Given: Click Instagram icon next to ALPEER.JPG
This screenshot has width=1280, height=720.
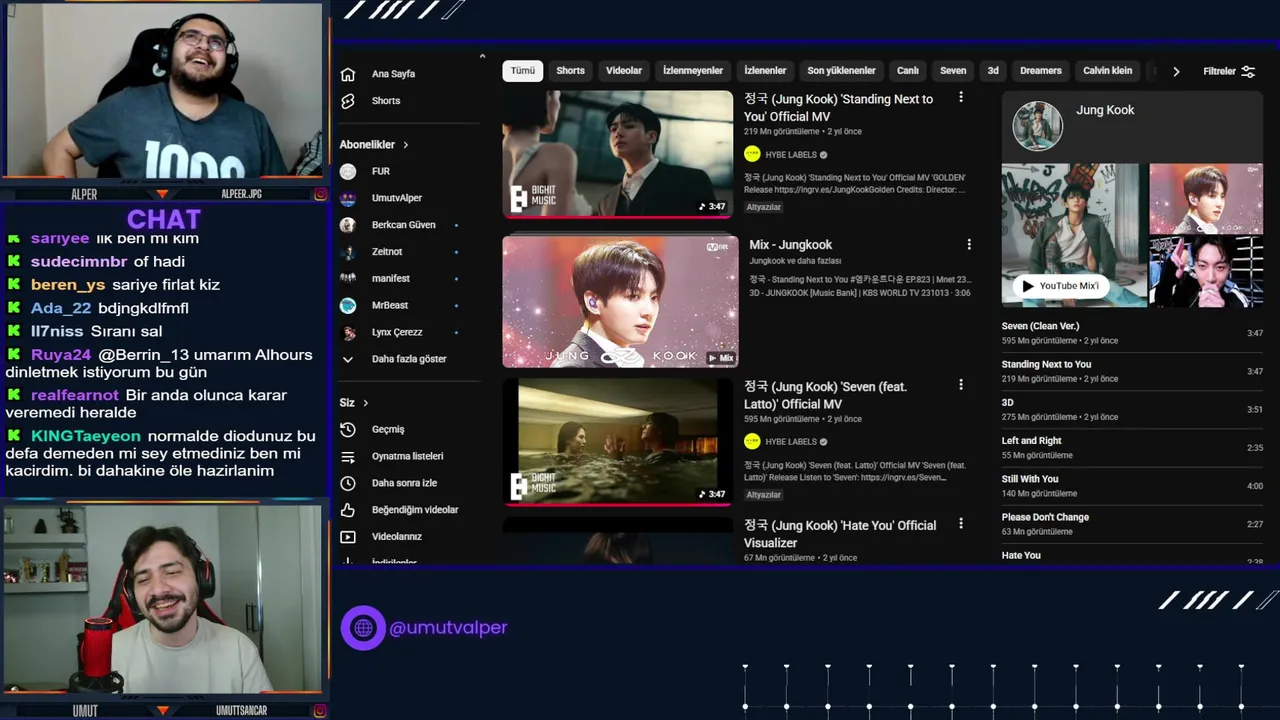Looking at the screenshot, I should click(320, 194).
